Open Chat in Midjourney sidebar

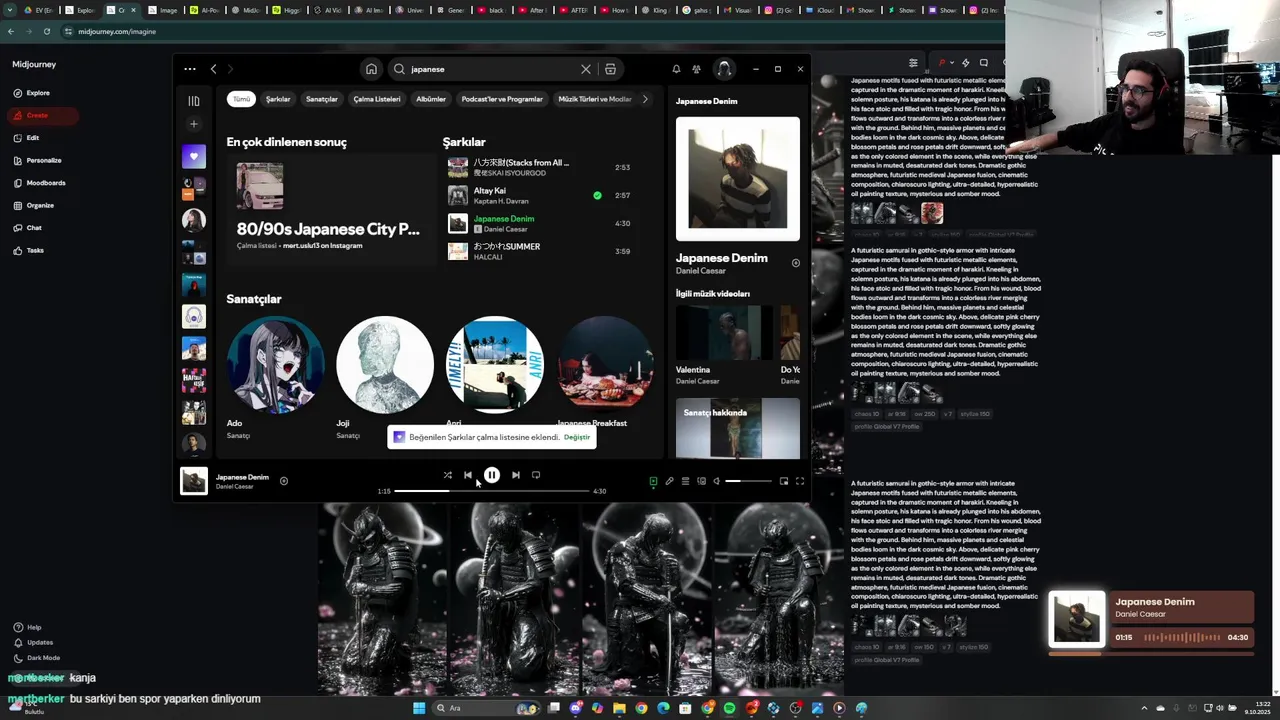point(34,228)
